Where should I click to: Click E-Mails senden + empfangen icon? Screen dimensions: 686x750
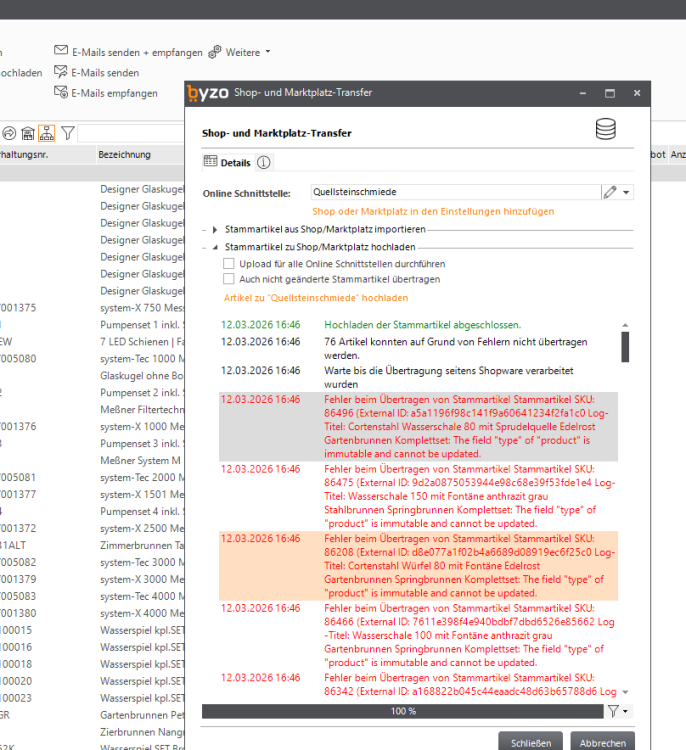pos(61,50)
